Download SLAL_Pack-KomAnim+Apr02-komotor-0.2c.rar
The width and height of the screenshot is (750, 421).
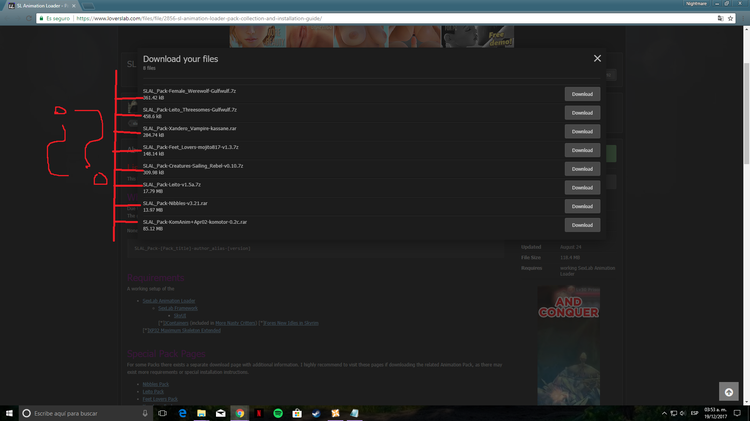click(x=582, y=225)
